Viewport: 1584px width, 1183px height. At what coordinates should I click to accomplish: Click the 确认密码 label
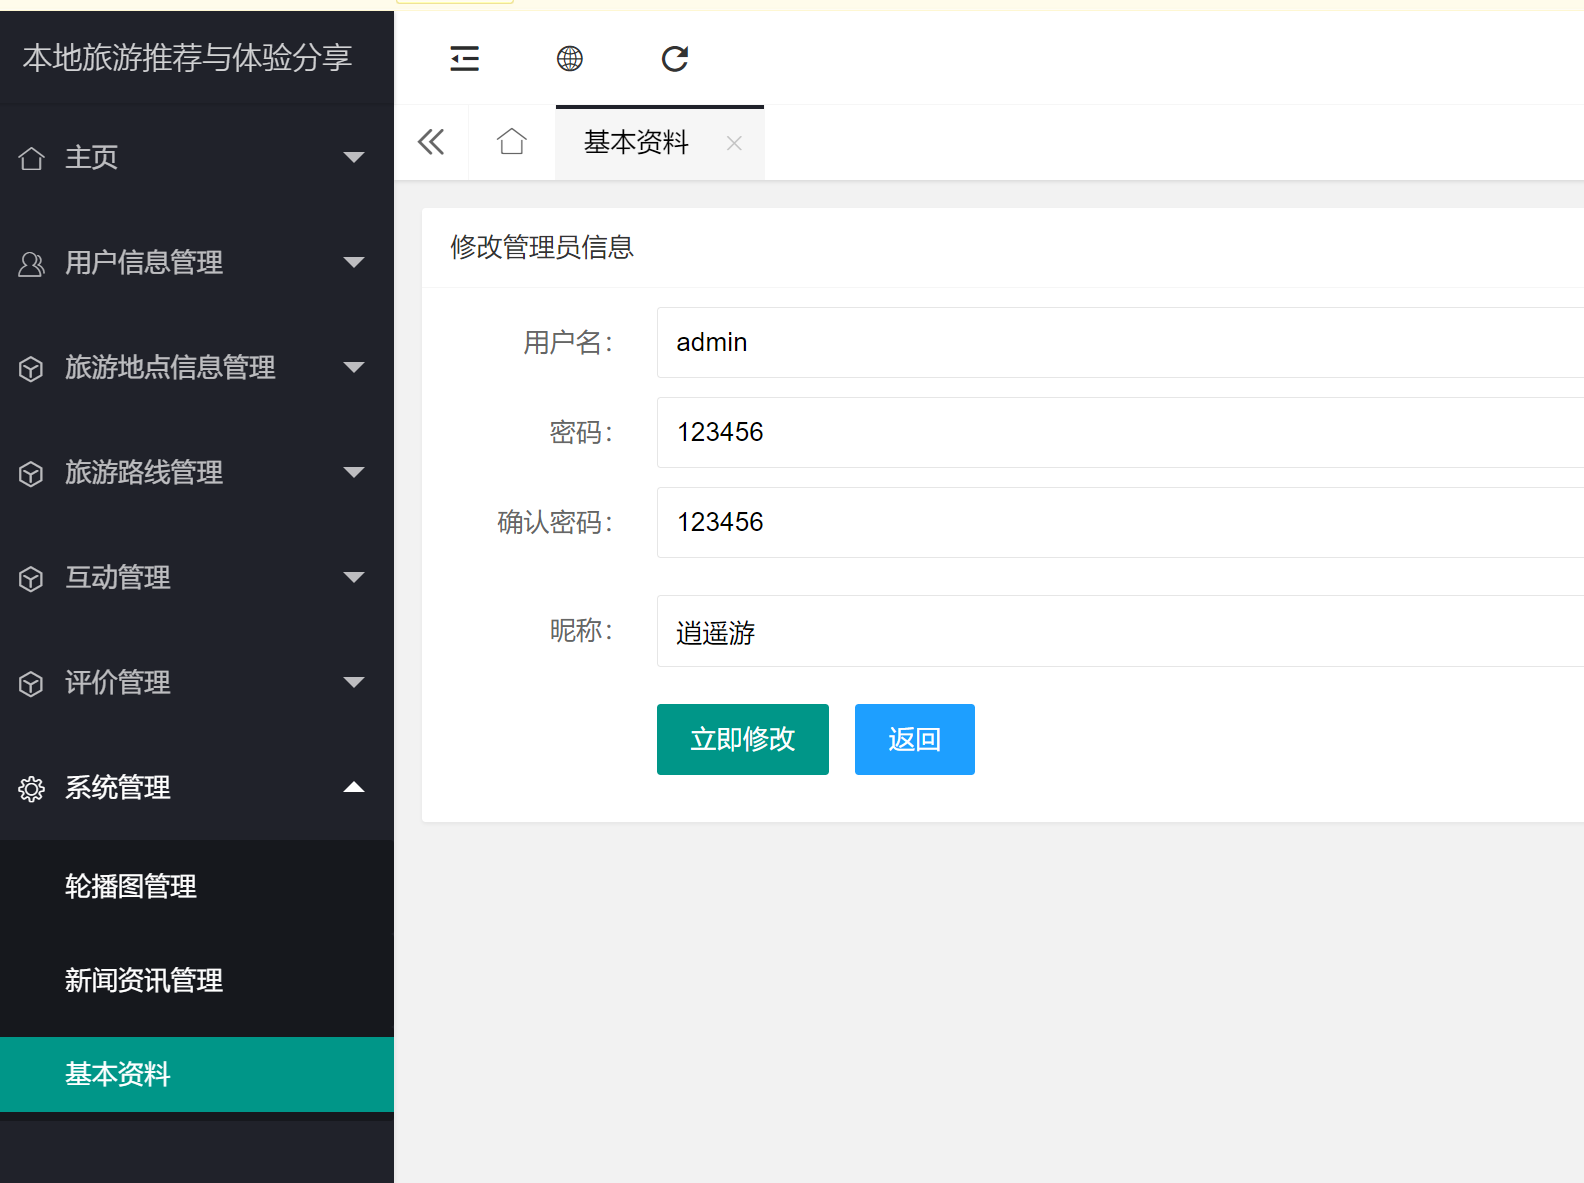click(x=555, y=522)
